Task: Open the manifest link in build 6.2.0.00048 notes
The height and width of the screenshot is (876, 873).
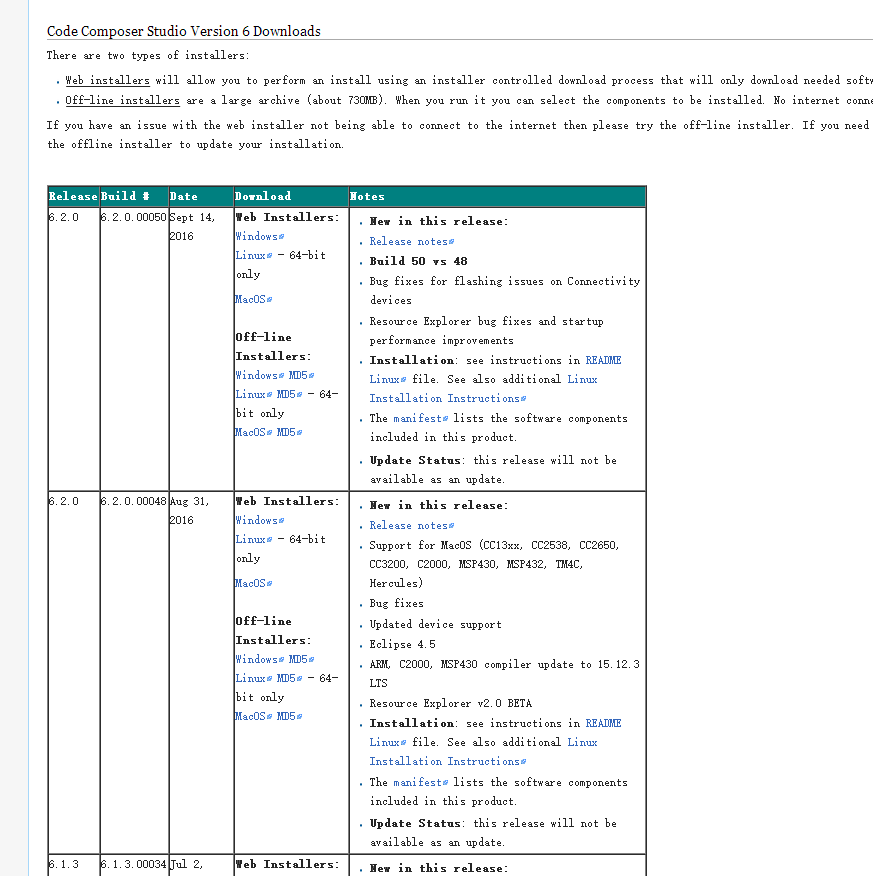Action: tap(421, 783)
